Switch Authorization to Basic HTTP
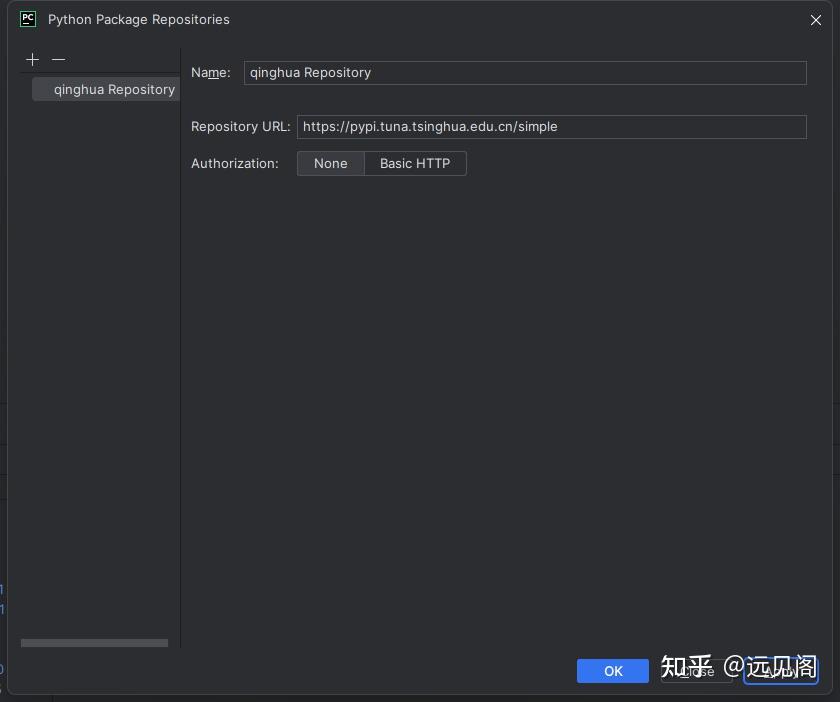The image size is (840, 702). (415, 164)
